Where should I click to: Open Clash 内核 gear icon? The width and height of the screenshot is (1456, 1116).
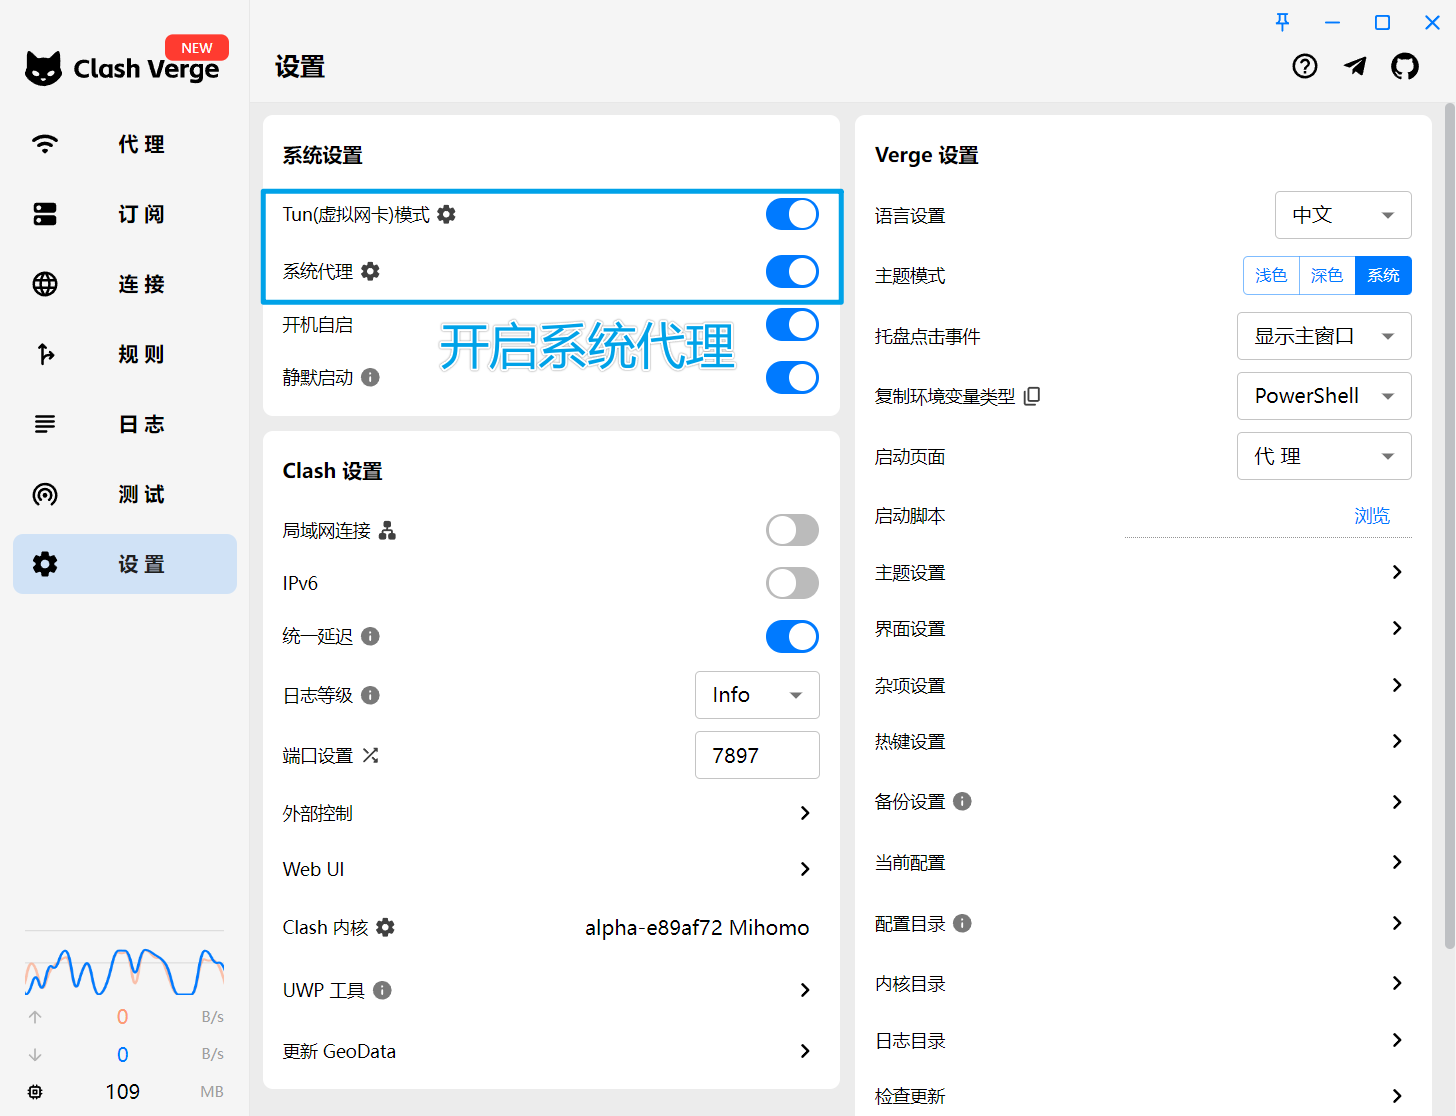point(388,927)
